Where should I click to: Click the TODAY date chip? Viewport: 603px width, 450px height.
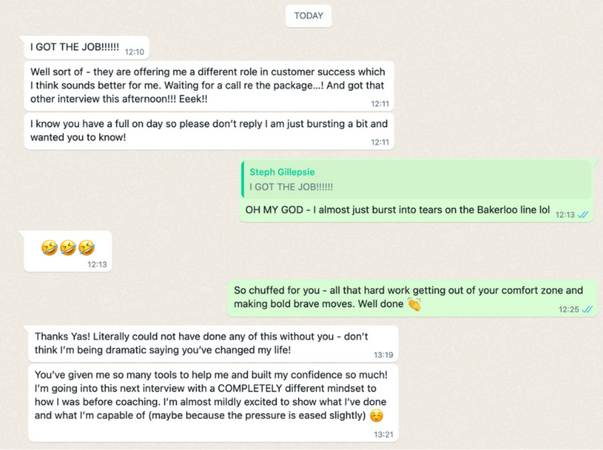pos(309,15)
